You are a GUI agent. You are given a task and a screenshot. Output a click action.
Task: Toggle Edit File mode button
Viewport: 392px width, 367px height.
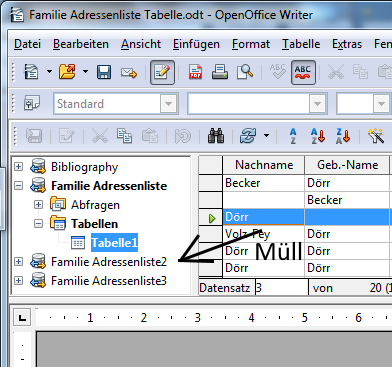[162, 72]
